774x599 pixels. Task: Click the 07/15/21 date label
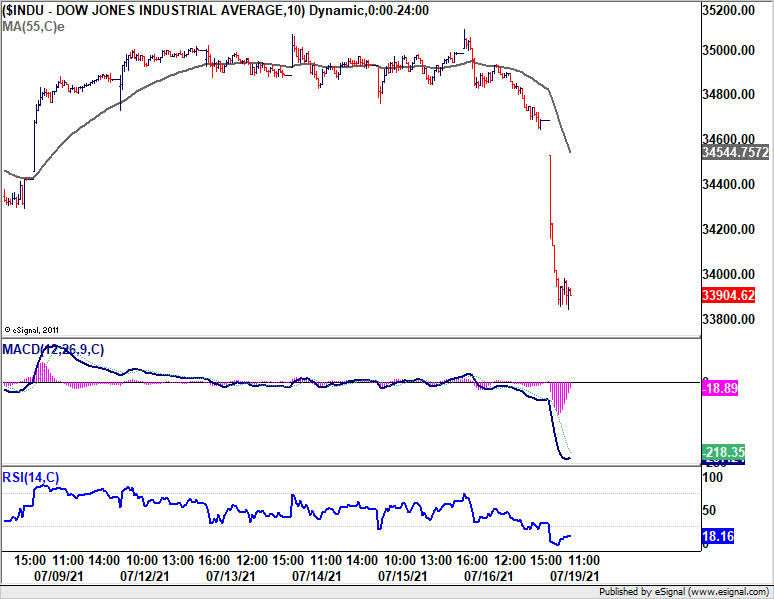pyautogui.click(x=402, y=576)
